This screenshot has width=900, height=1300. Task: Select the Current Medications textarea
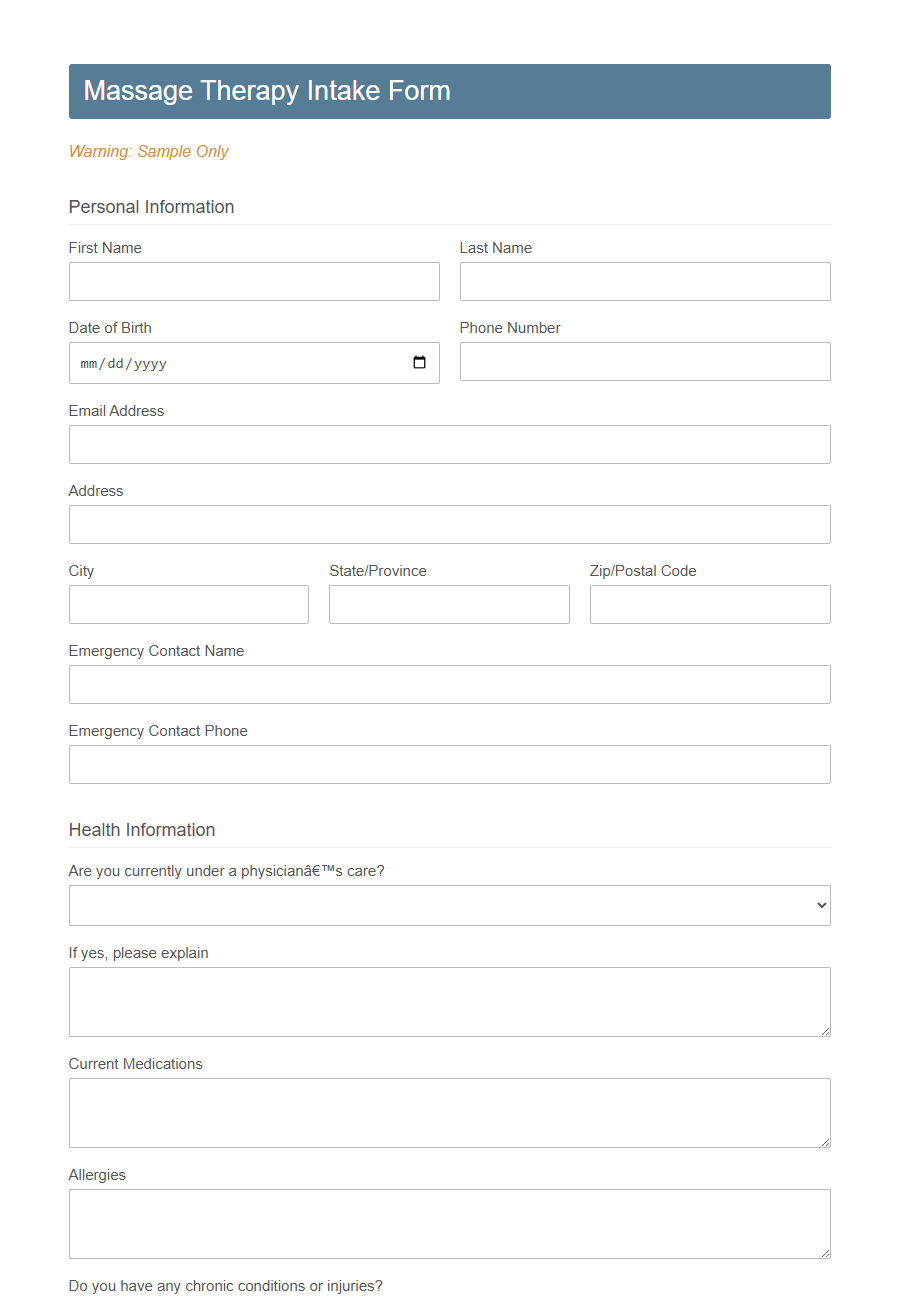pos(449,1112)
